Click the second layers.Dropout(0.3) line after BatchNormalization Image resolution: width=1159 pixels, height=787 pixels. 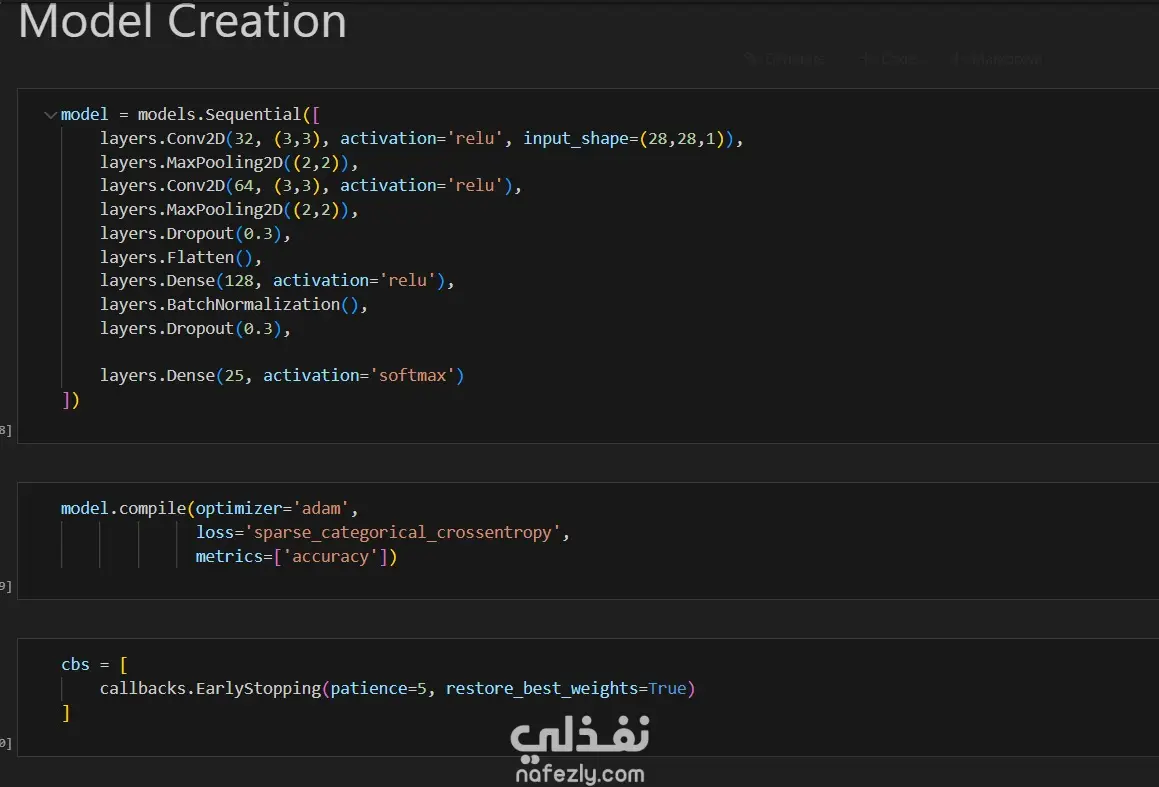coord(195,328)
